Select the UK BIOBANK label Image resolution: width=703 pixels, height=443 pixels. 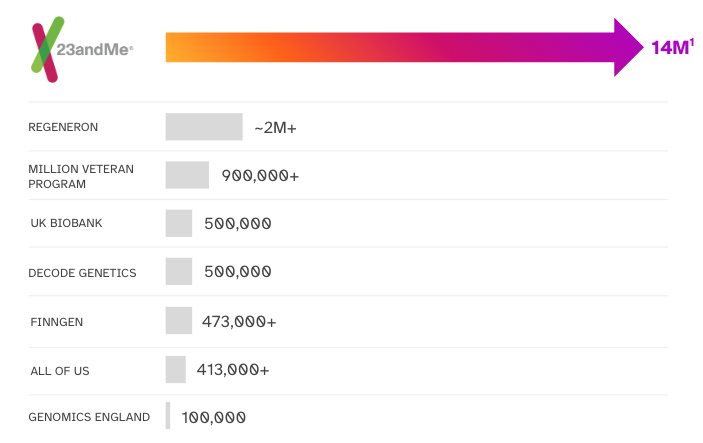pyautogui.click(x=66, y=223)
